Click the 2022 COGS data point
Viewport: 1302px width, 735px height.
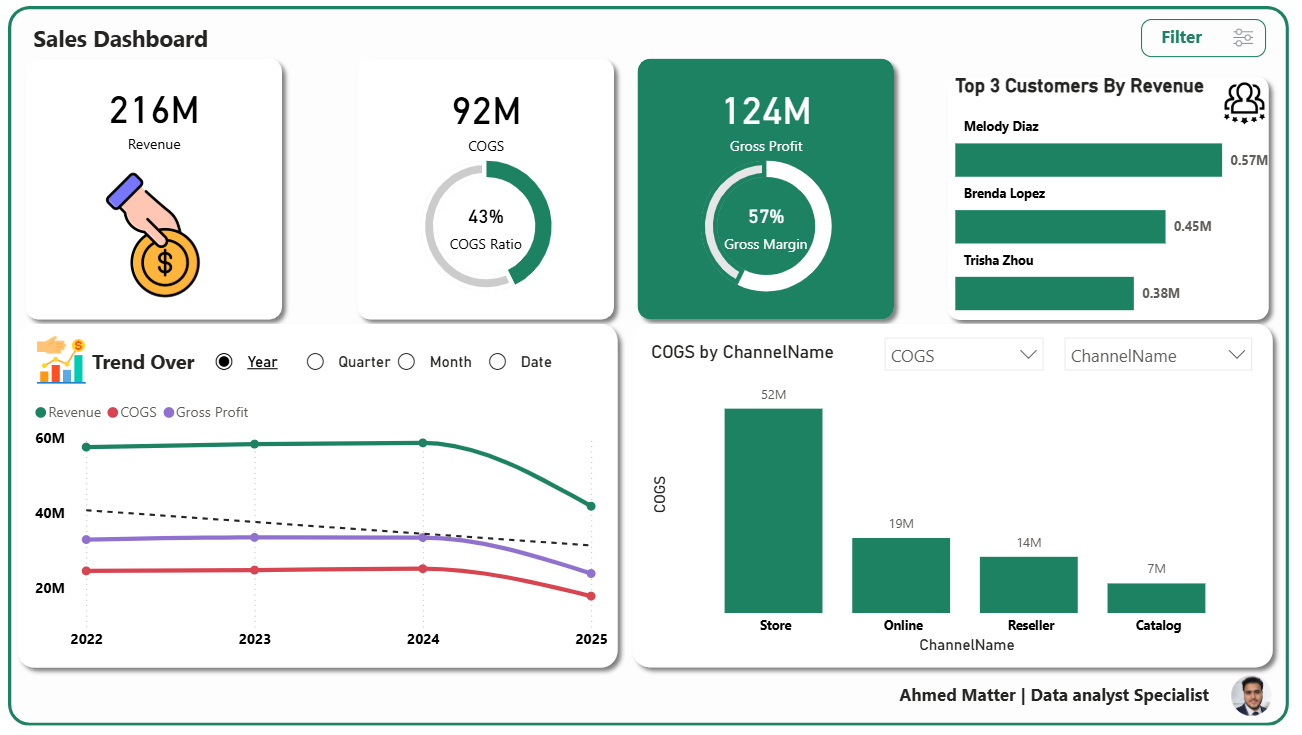pyautogui.click(x=86, y=571)
